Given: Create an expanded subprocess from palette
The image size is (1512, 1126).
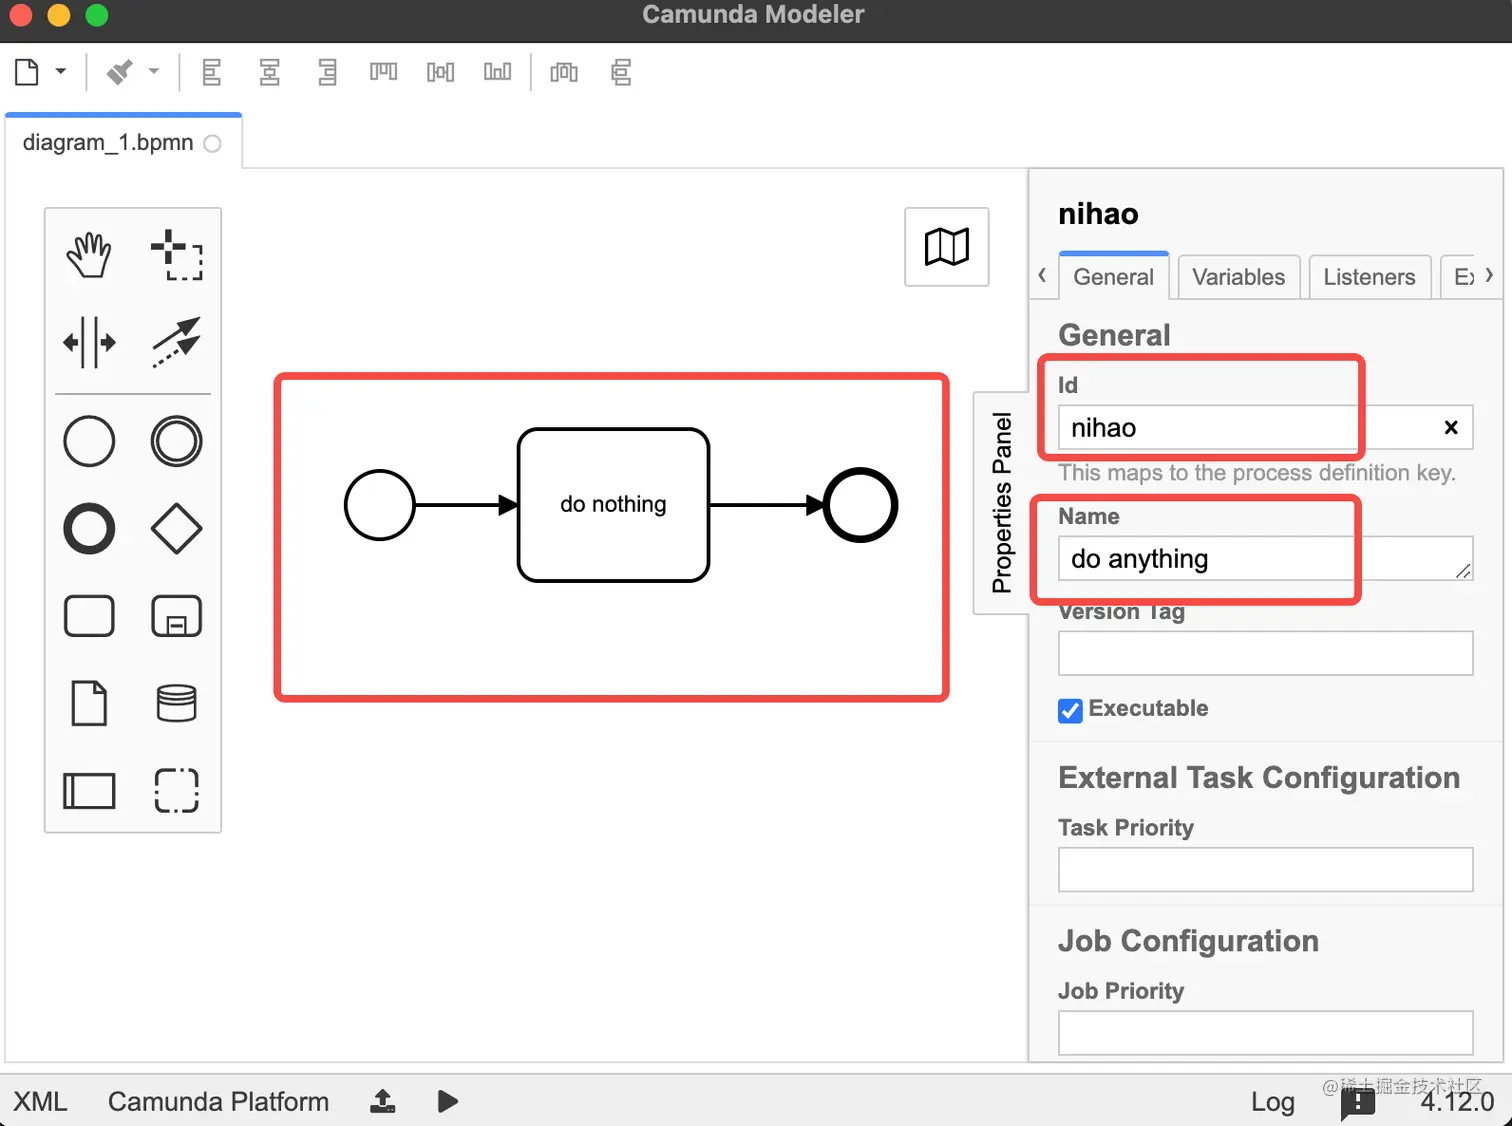Looking at the screenshot, I should click(x=176, y=616).
